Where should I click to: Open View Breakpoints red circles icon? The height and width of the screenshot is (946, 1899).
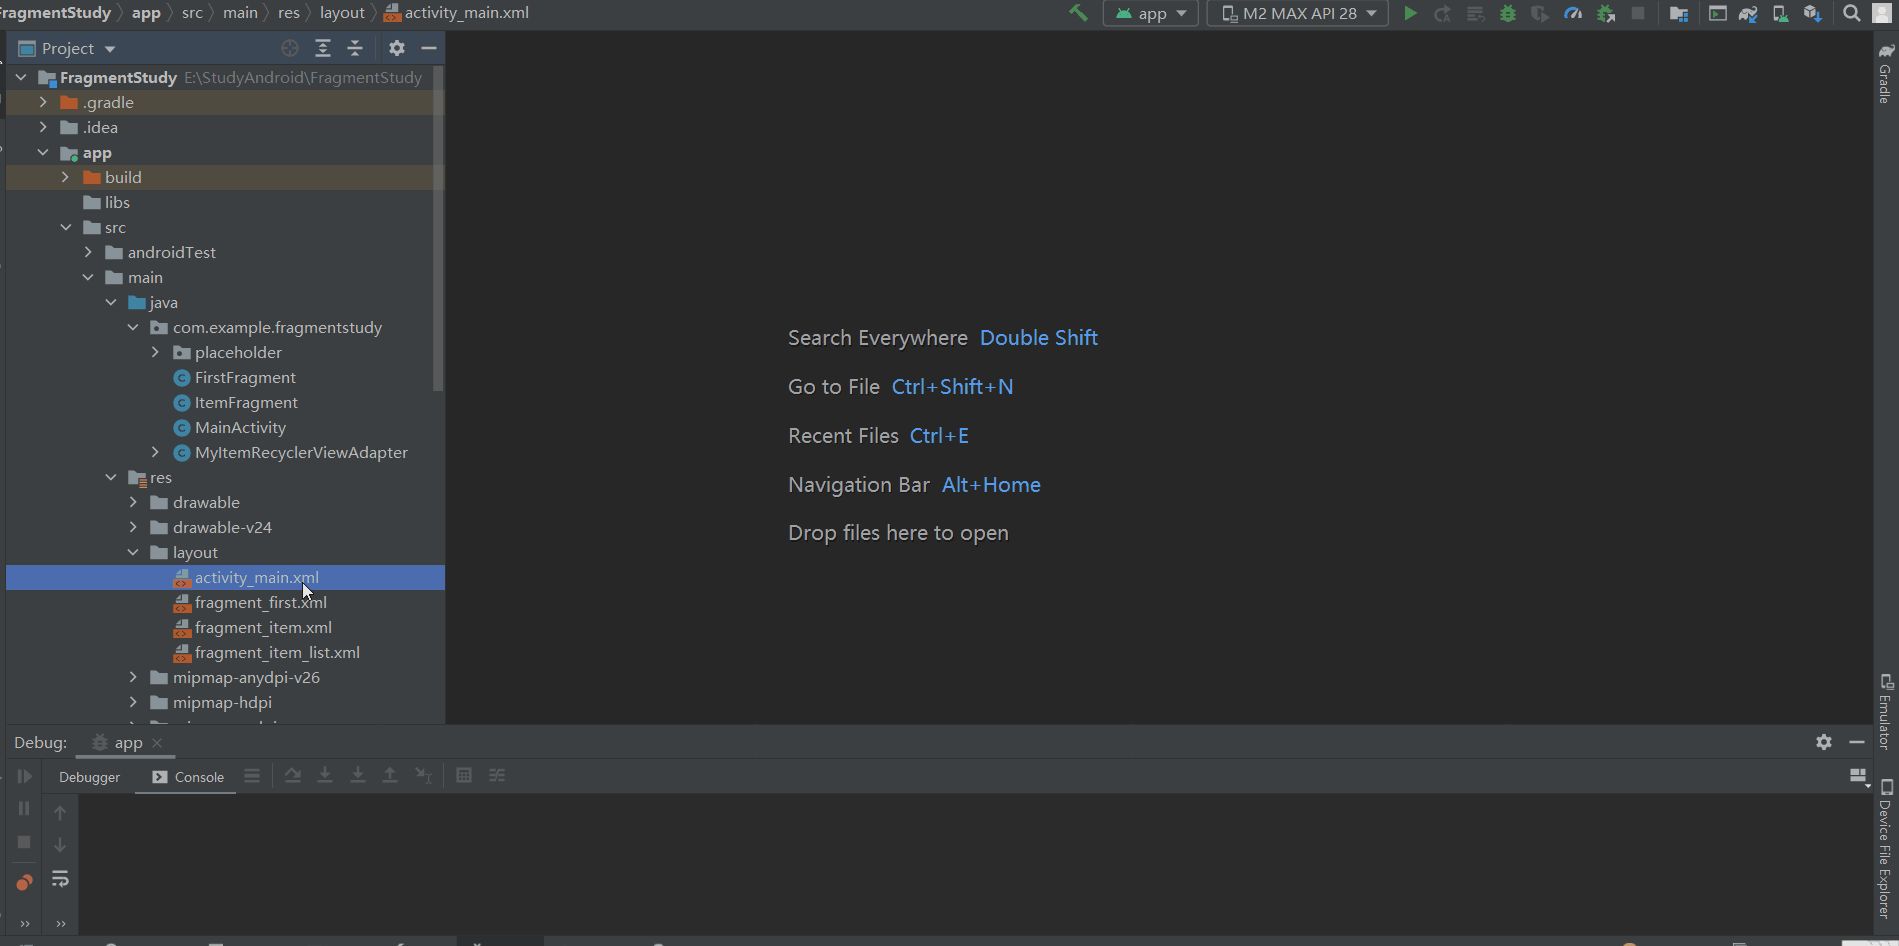tap(24, 882)
